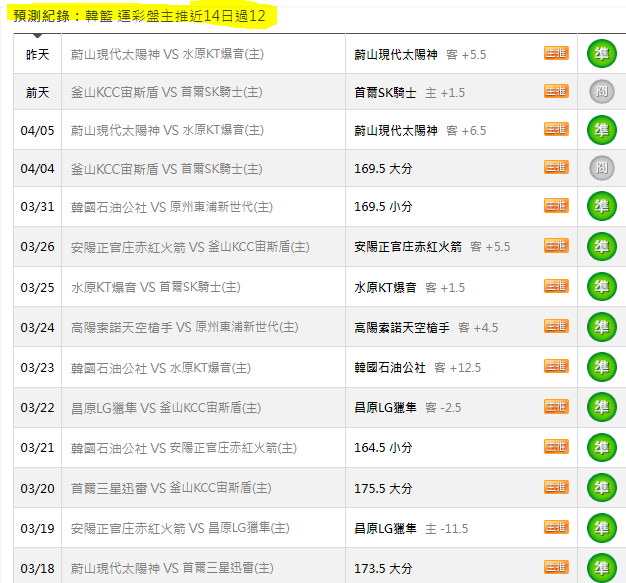Click the green 準 icon in the 昨天 row
The width and height of the screenshot is (626, 583).
[602, 54]
